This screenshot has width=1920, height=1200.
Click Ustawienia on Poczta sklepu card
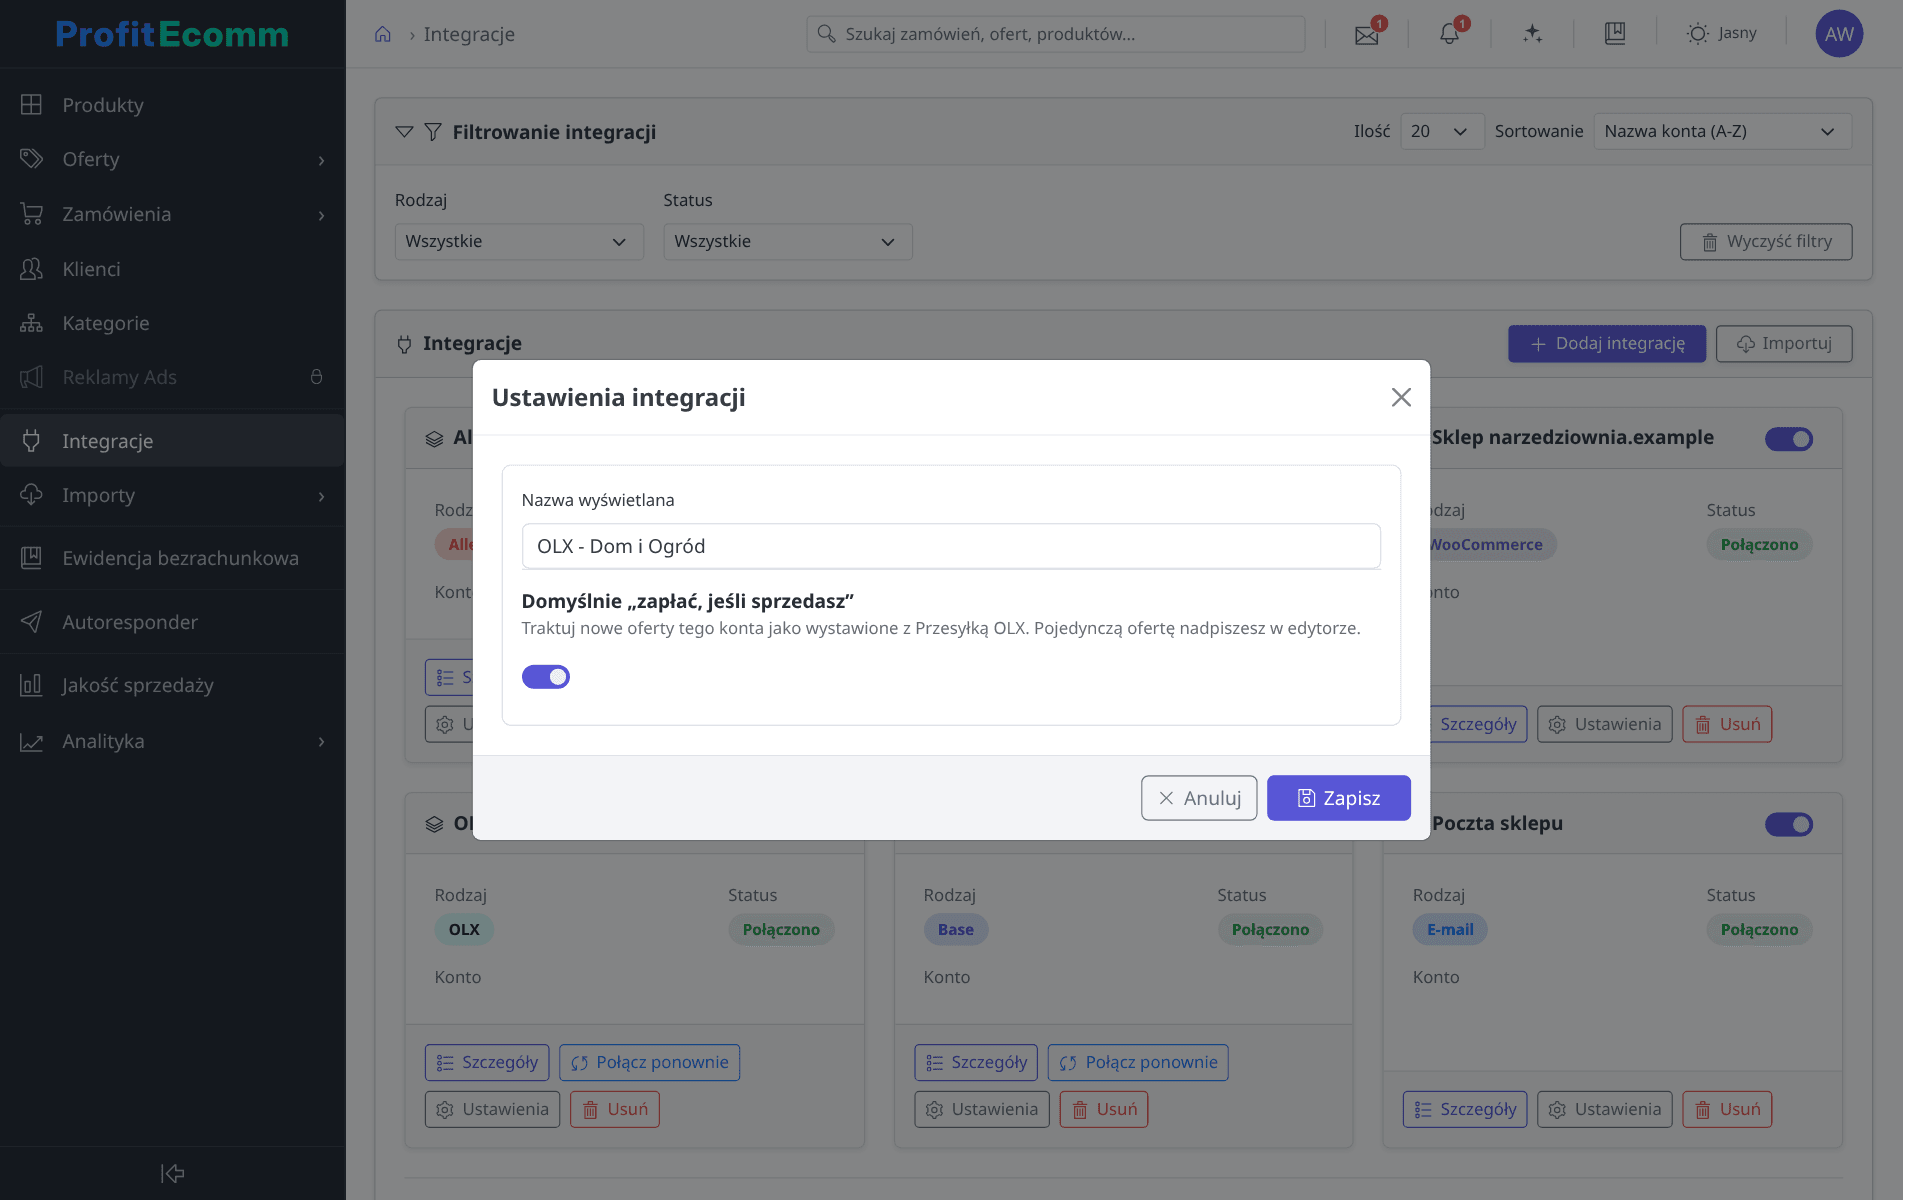pyautogui.click(x=1604, y=1109)
